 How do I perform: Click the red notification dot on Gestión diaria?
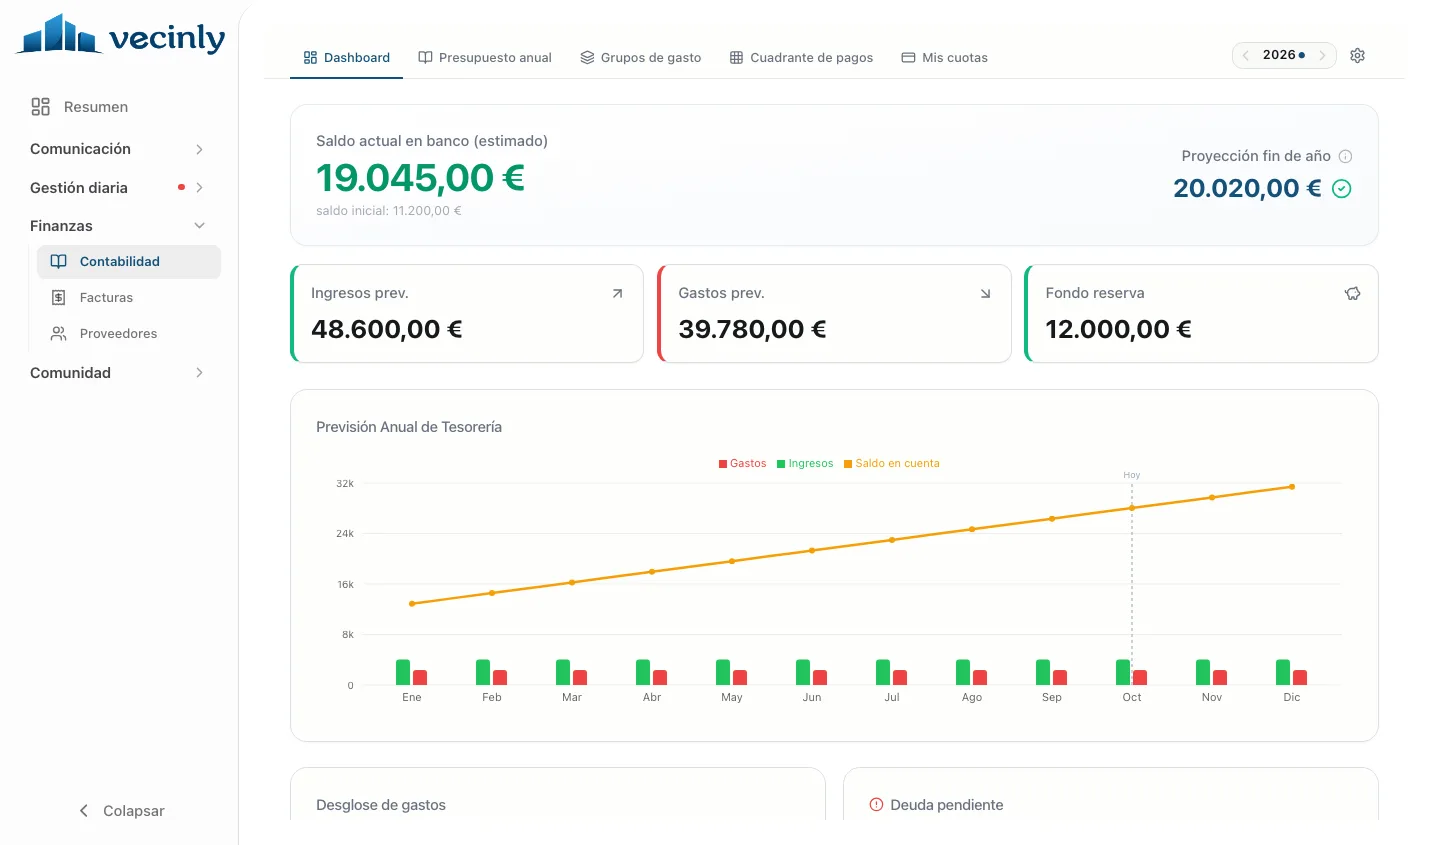(181, 188)
